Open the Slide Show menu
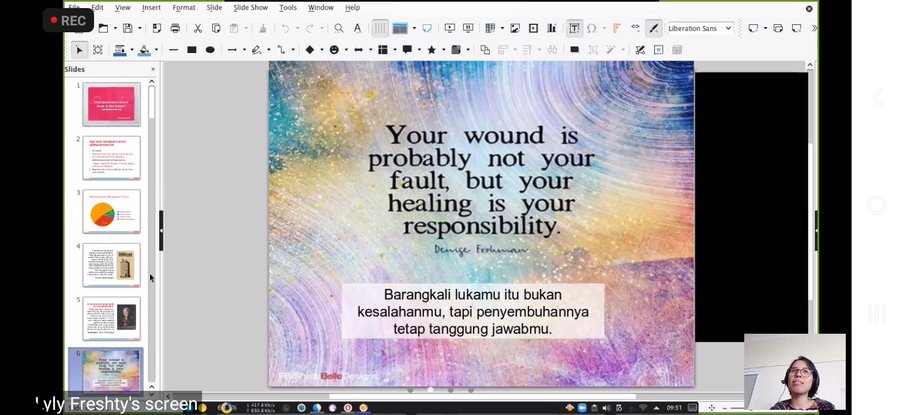The width and height of the screenshot is (900, 415). coord(250,7)
